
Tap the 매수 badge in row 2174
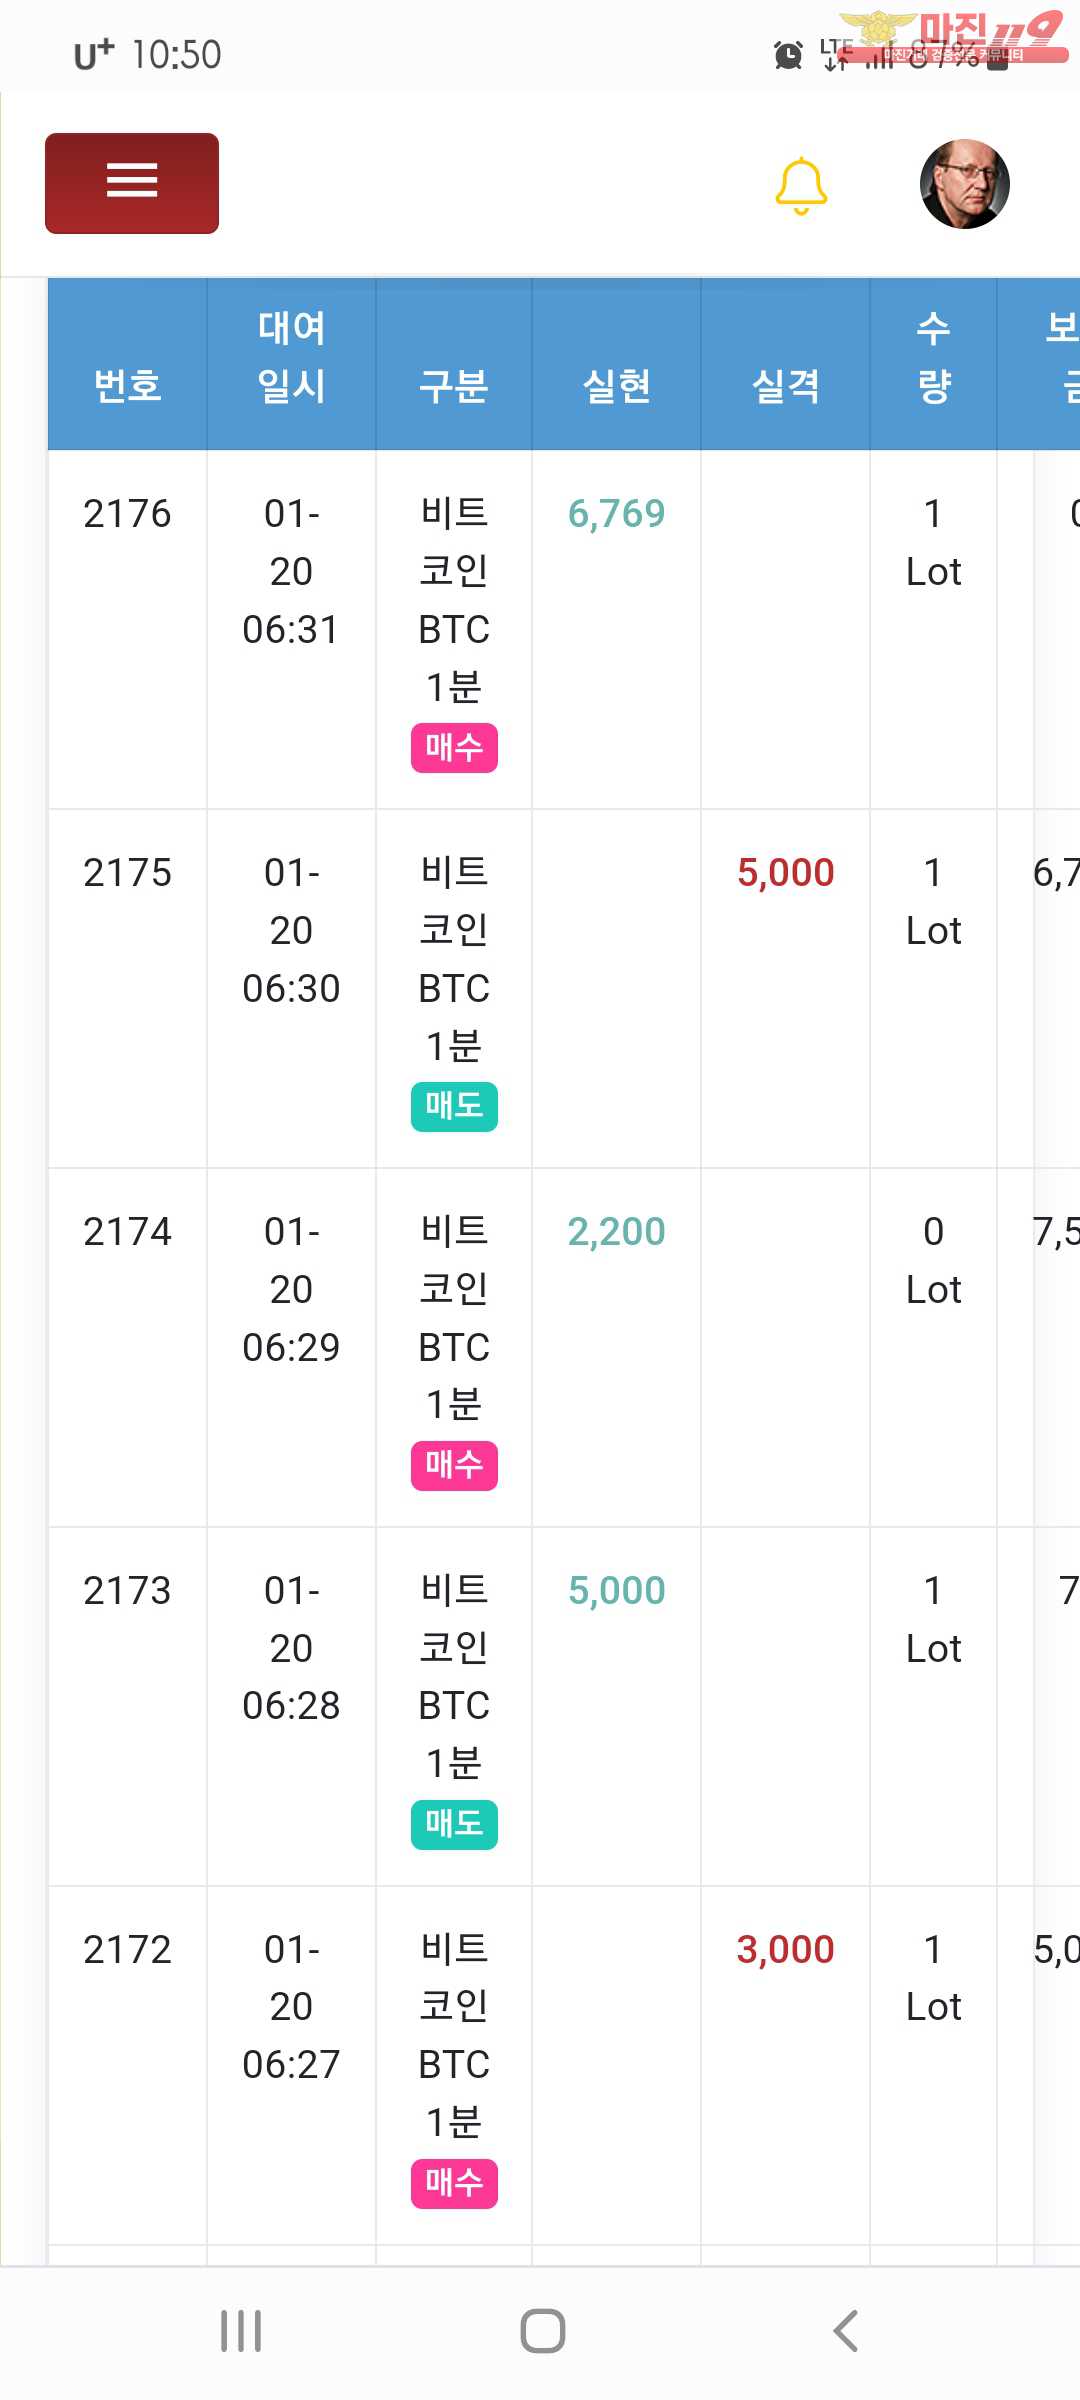click(x=454, y=1465)
